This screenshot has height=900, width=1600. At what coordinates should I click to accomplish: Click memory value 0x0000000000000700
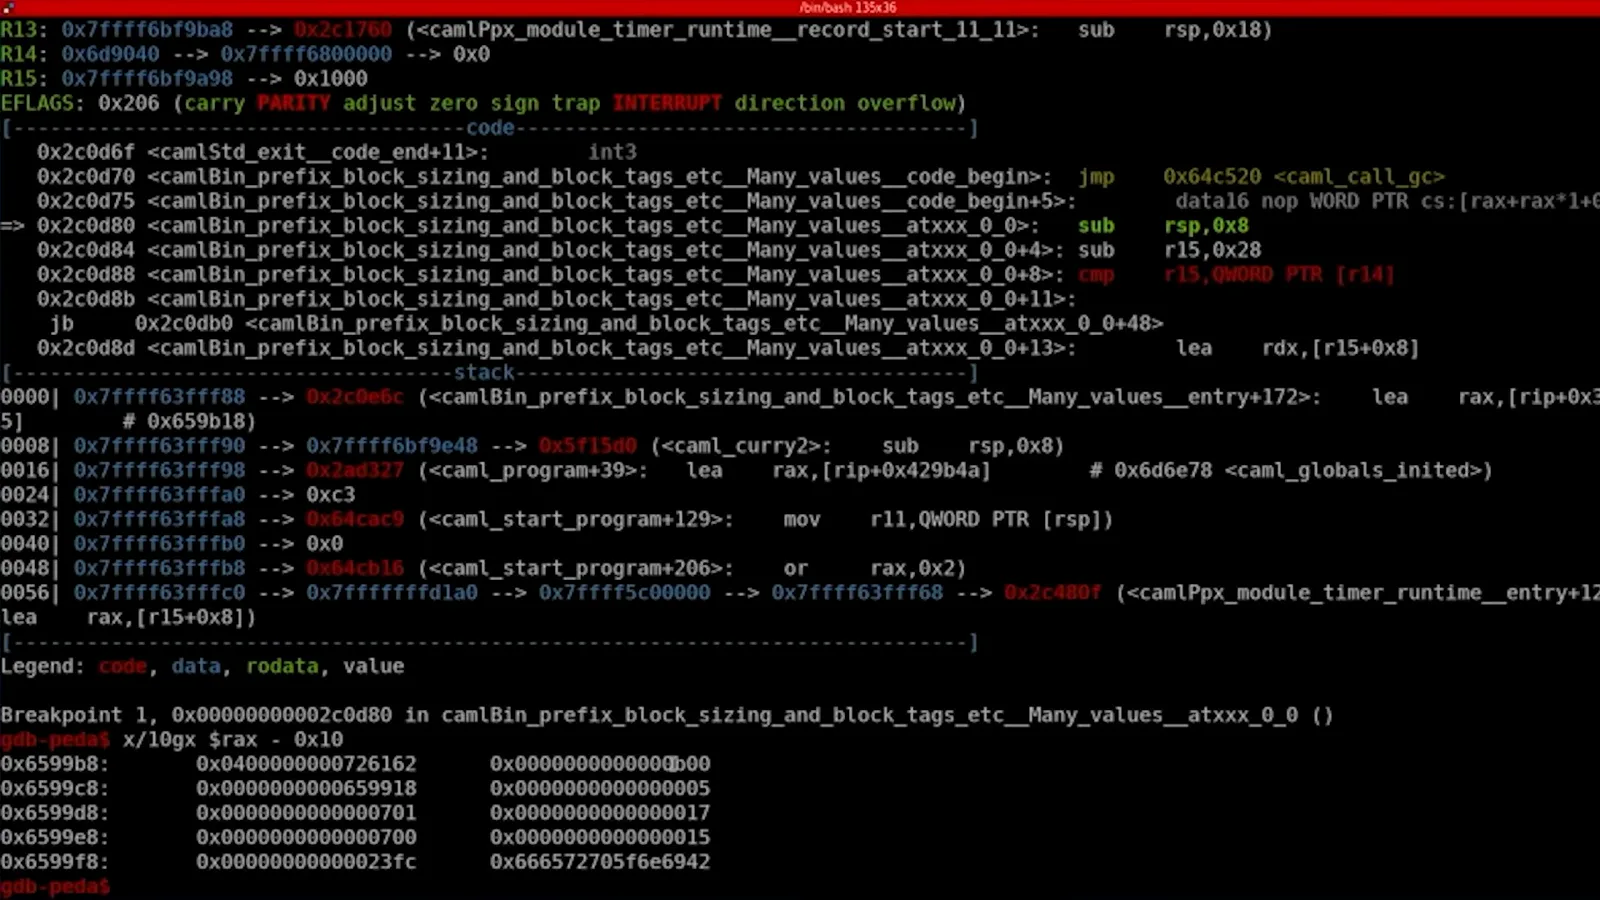306,838
